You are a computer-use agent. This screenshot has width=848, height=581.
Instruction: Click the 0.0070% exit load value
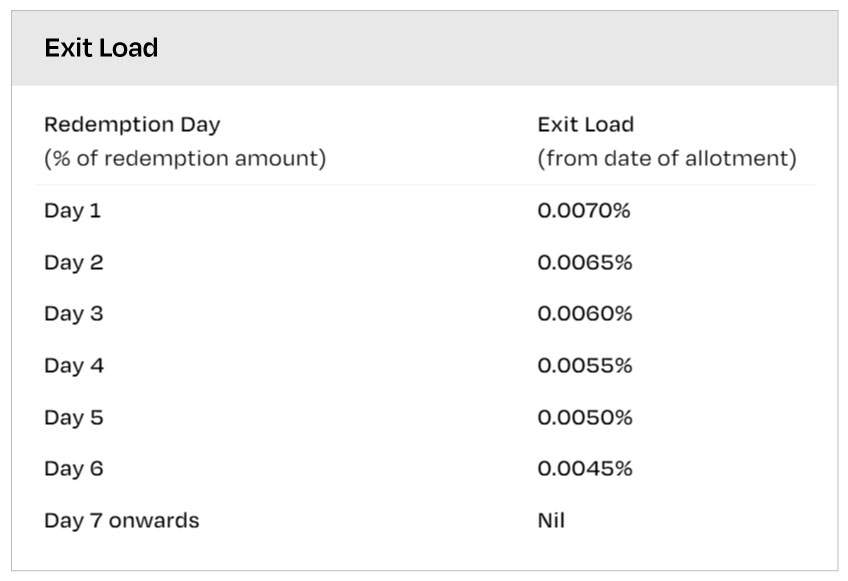(x=585, y=211)
